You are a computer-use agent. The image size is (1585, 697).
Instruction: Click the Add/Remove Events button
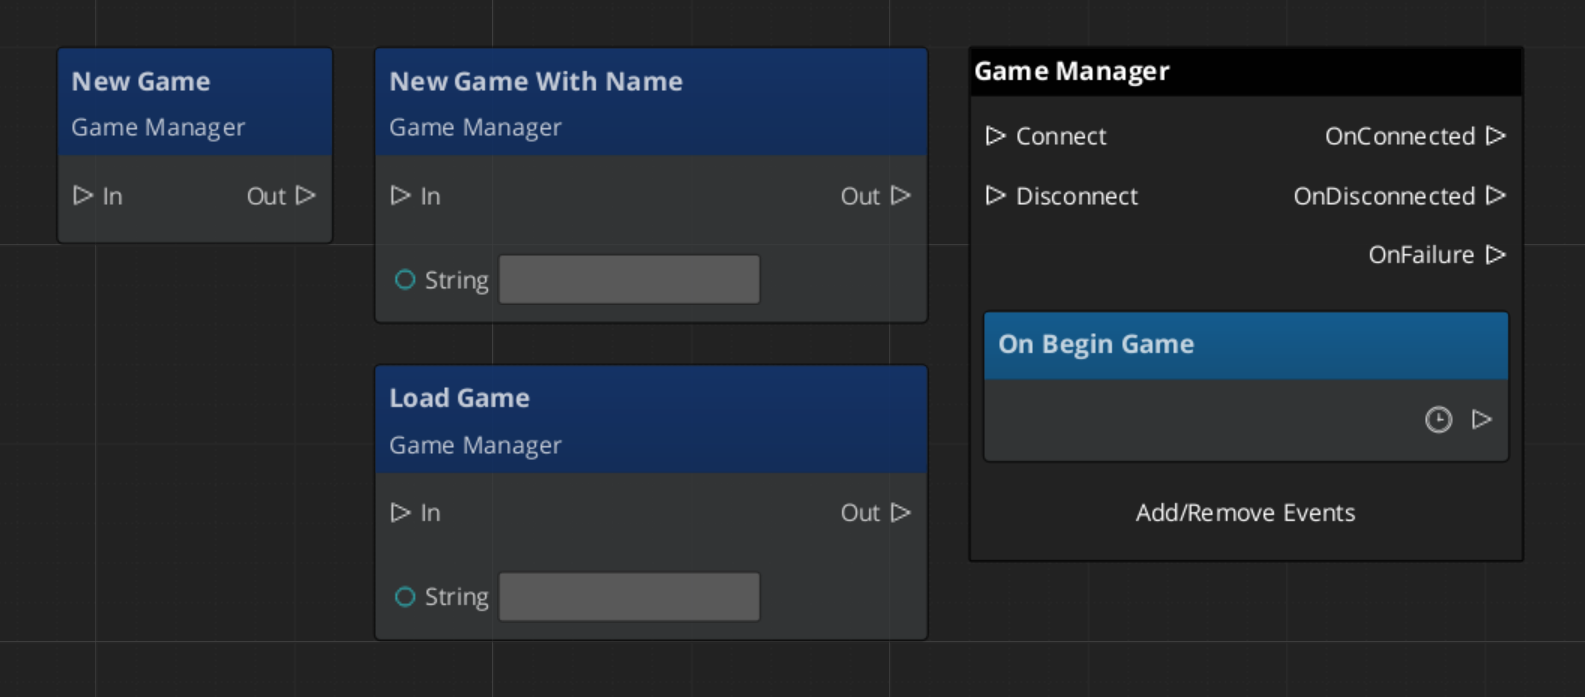pyautogui.click(x=1245, y=513)
